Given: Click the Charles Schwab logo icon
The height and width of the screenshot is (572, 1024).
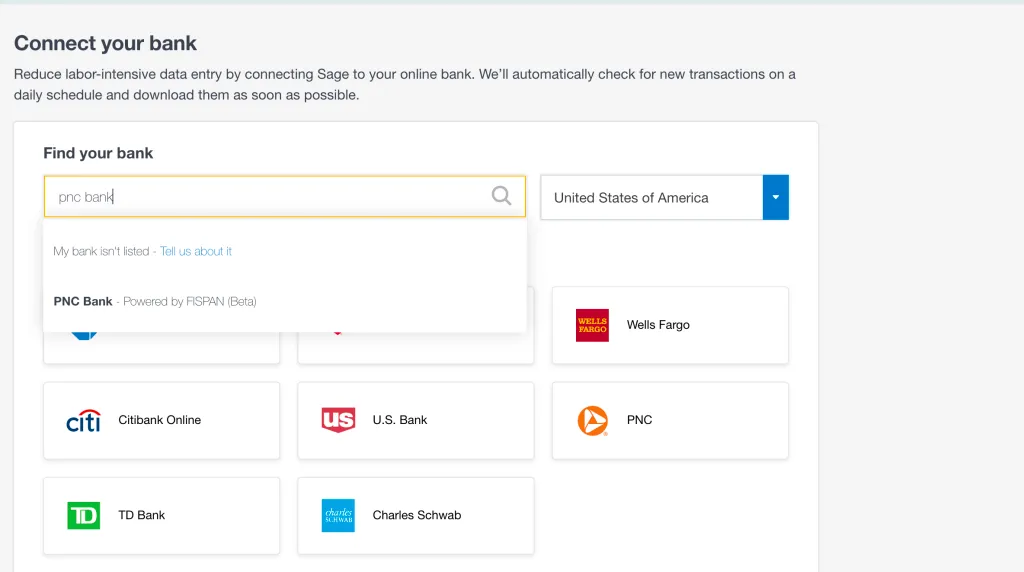Looking at the screenshot, I should [x=338, y=516].
